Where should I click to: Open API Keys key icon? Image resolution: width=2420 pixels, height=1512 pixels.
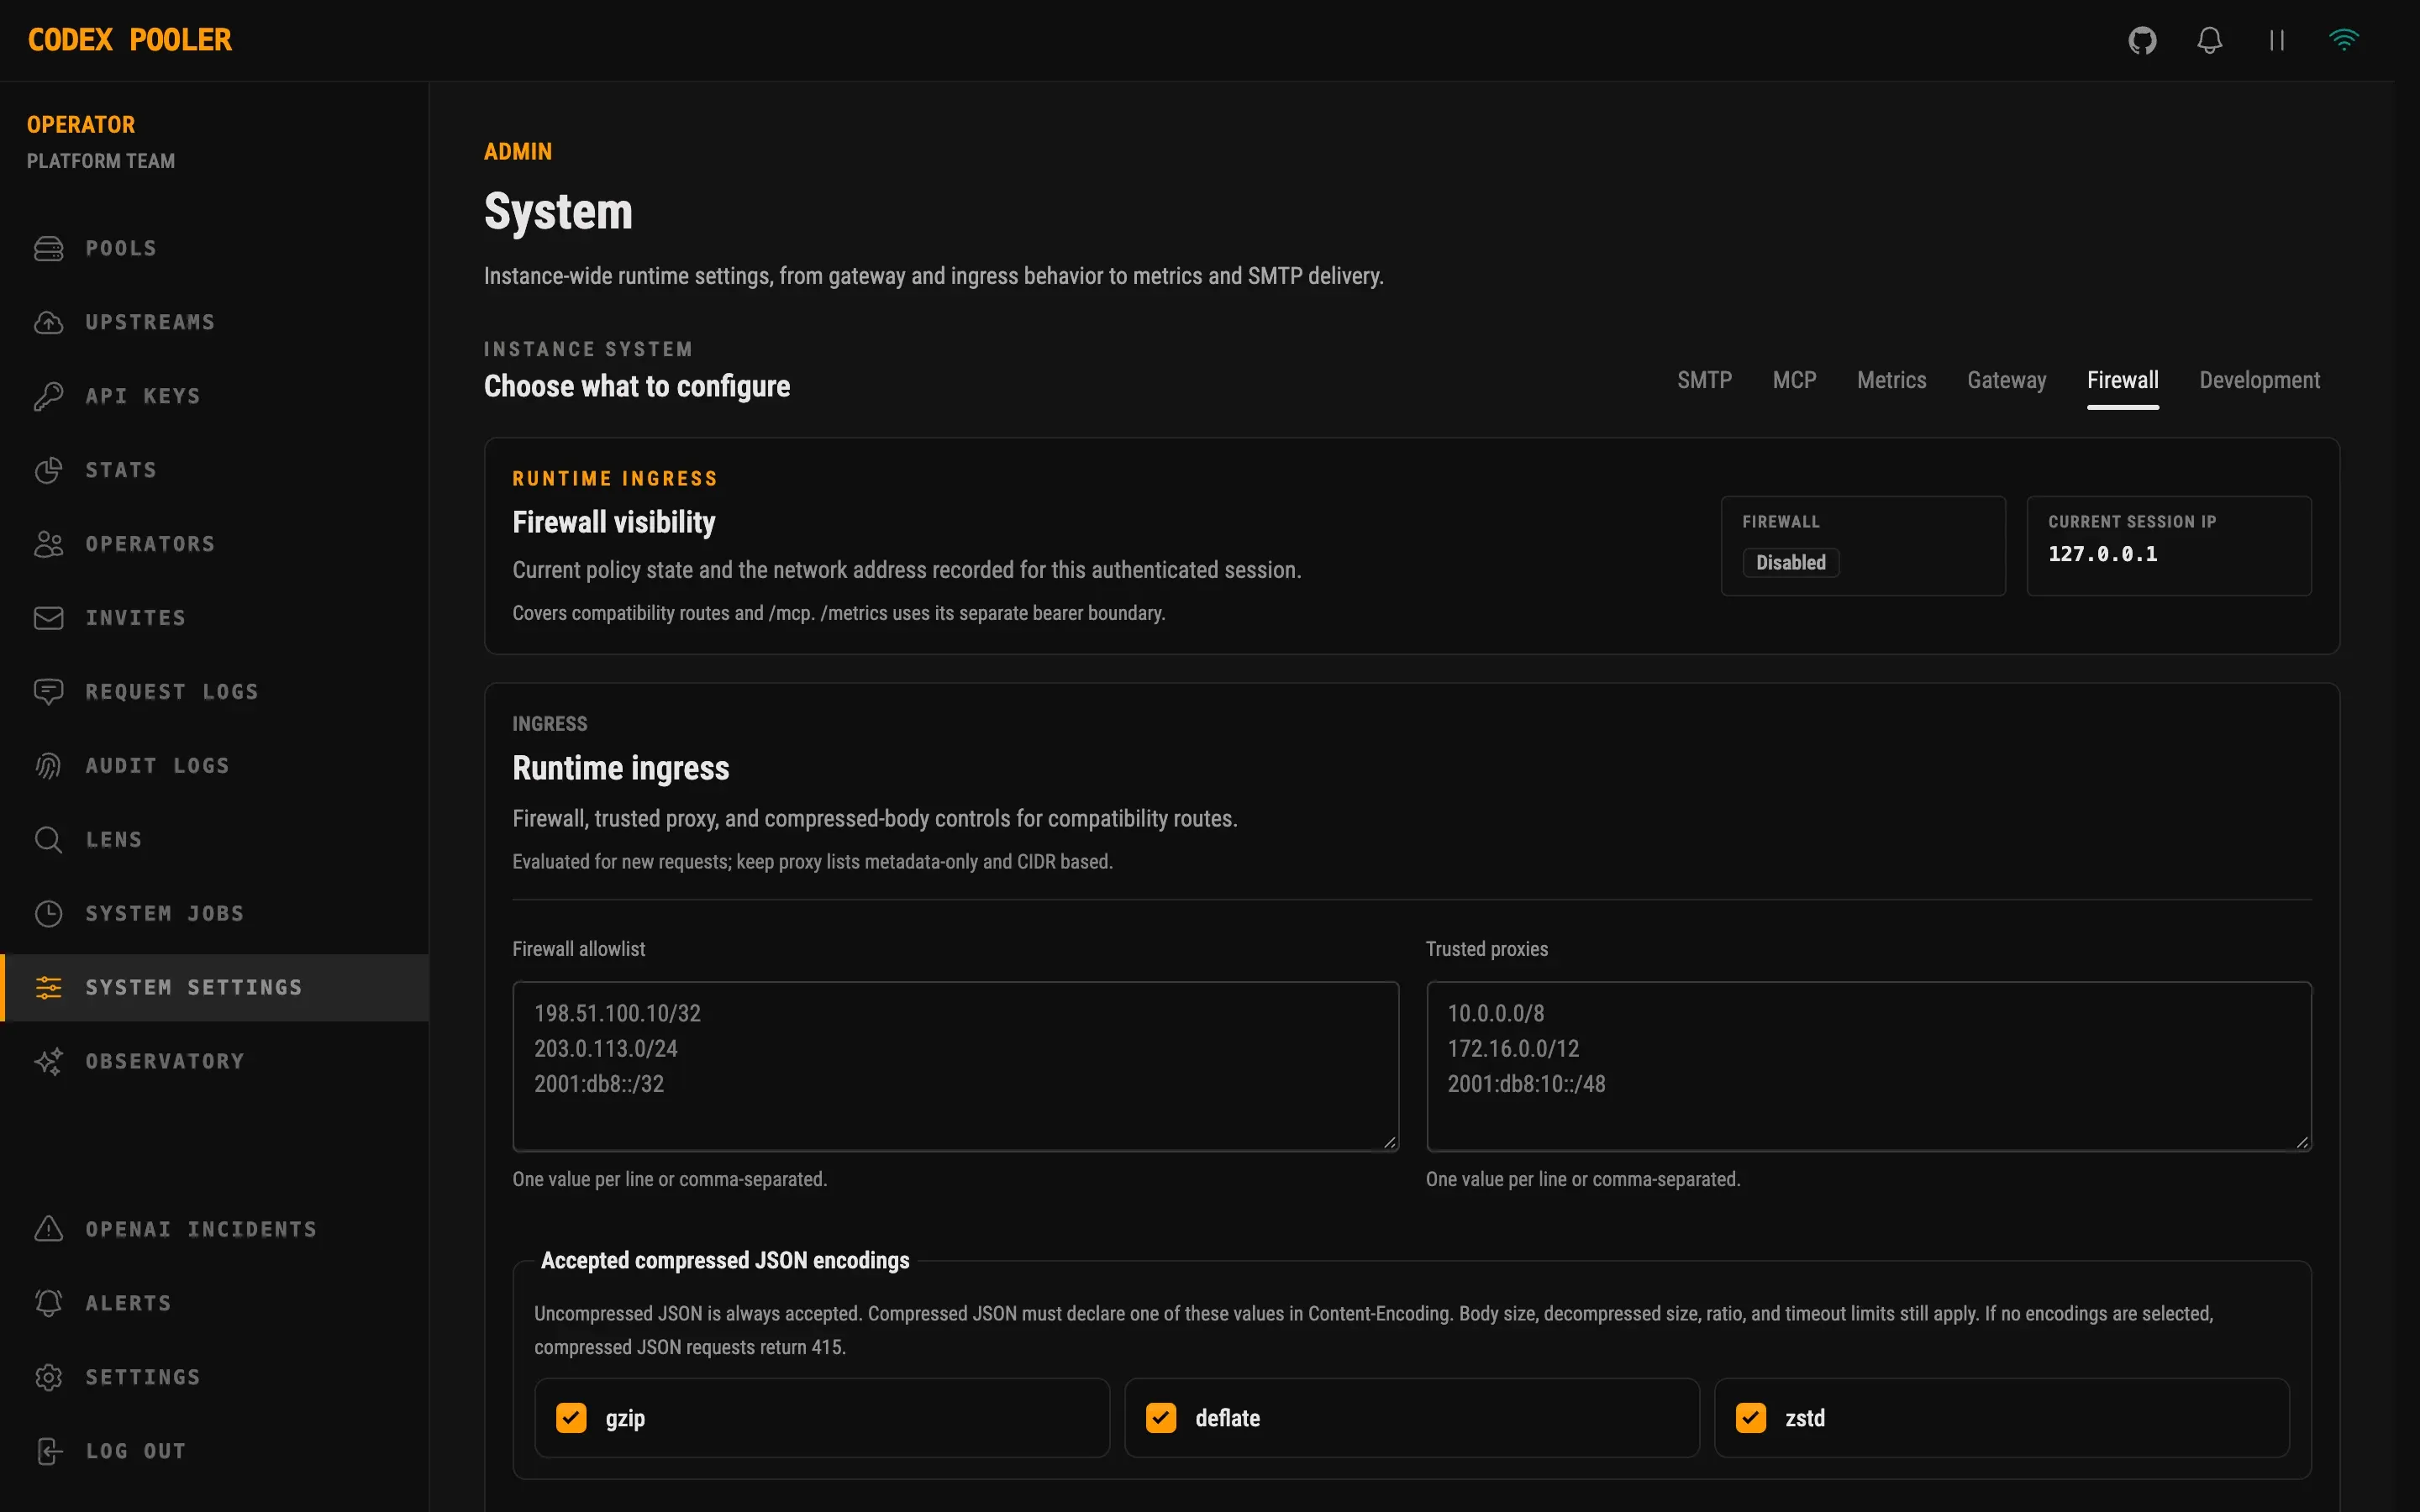48,396
